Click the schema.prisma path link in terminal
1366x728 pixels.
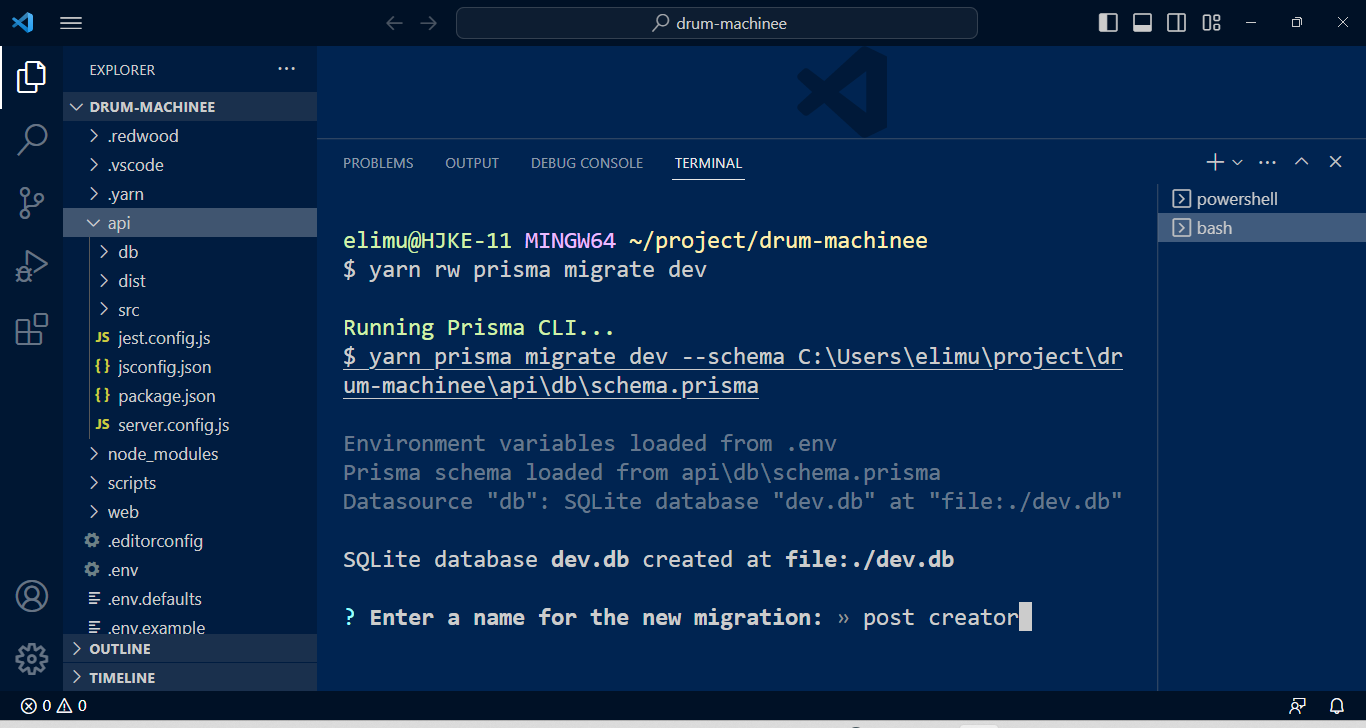point(733,371)
